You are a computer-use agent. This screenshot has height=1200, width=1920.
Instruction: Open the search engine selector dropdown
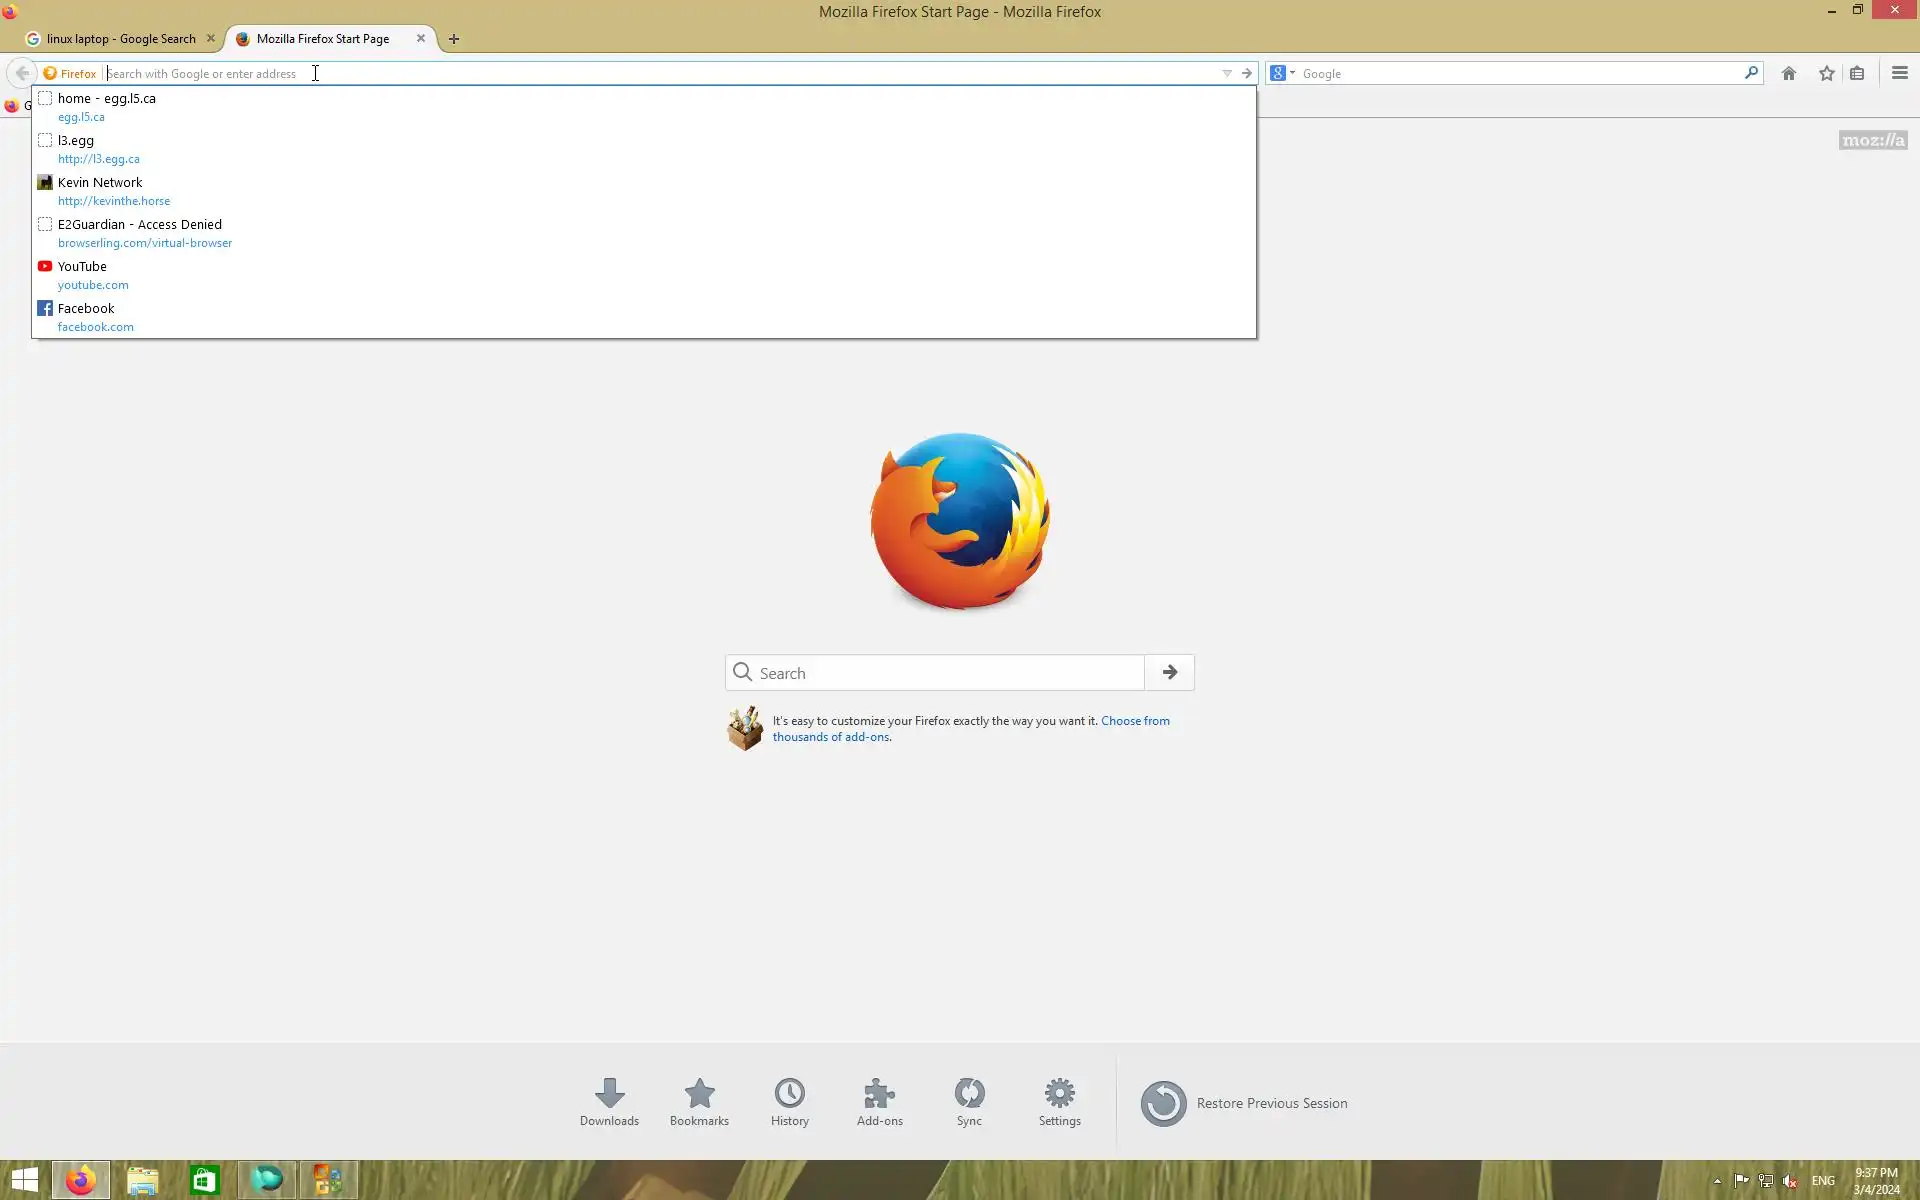click(x=1282, y=73)
